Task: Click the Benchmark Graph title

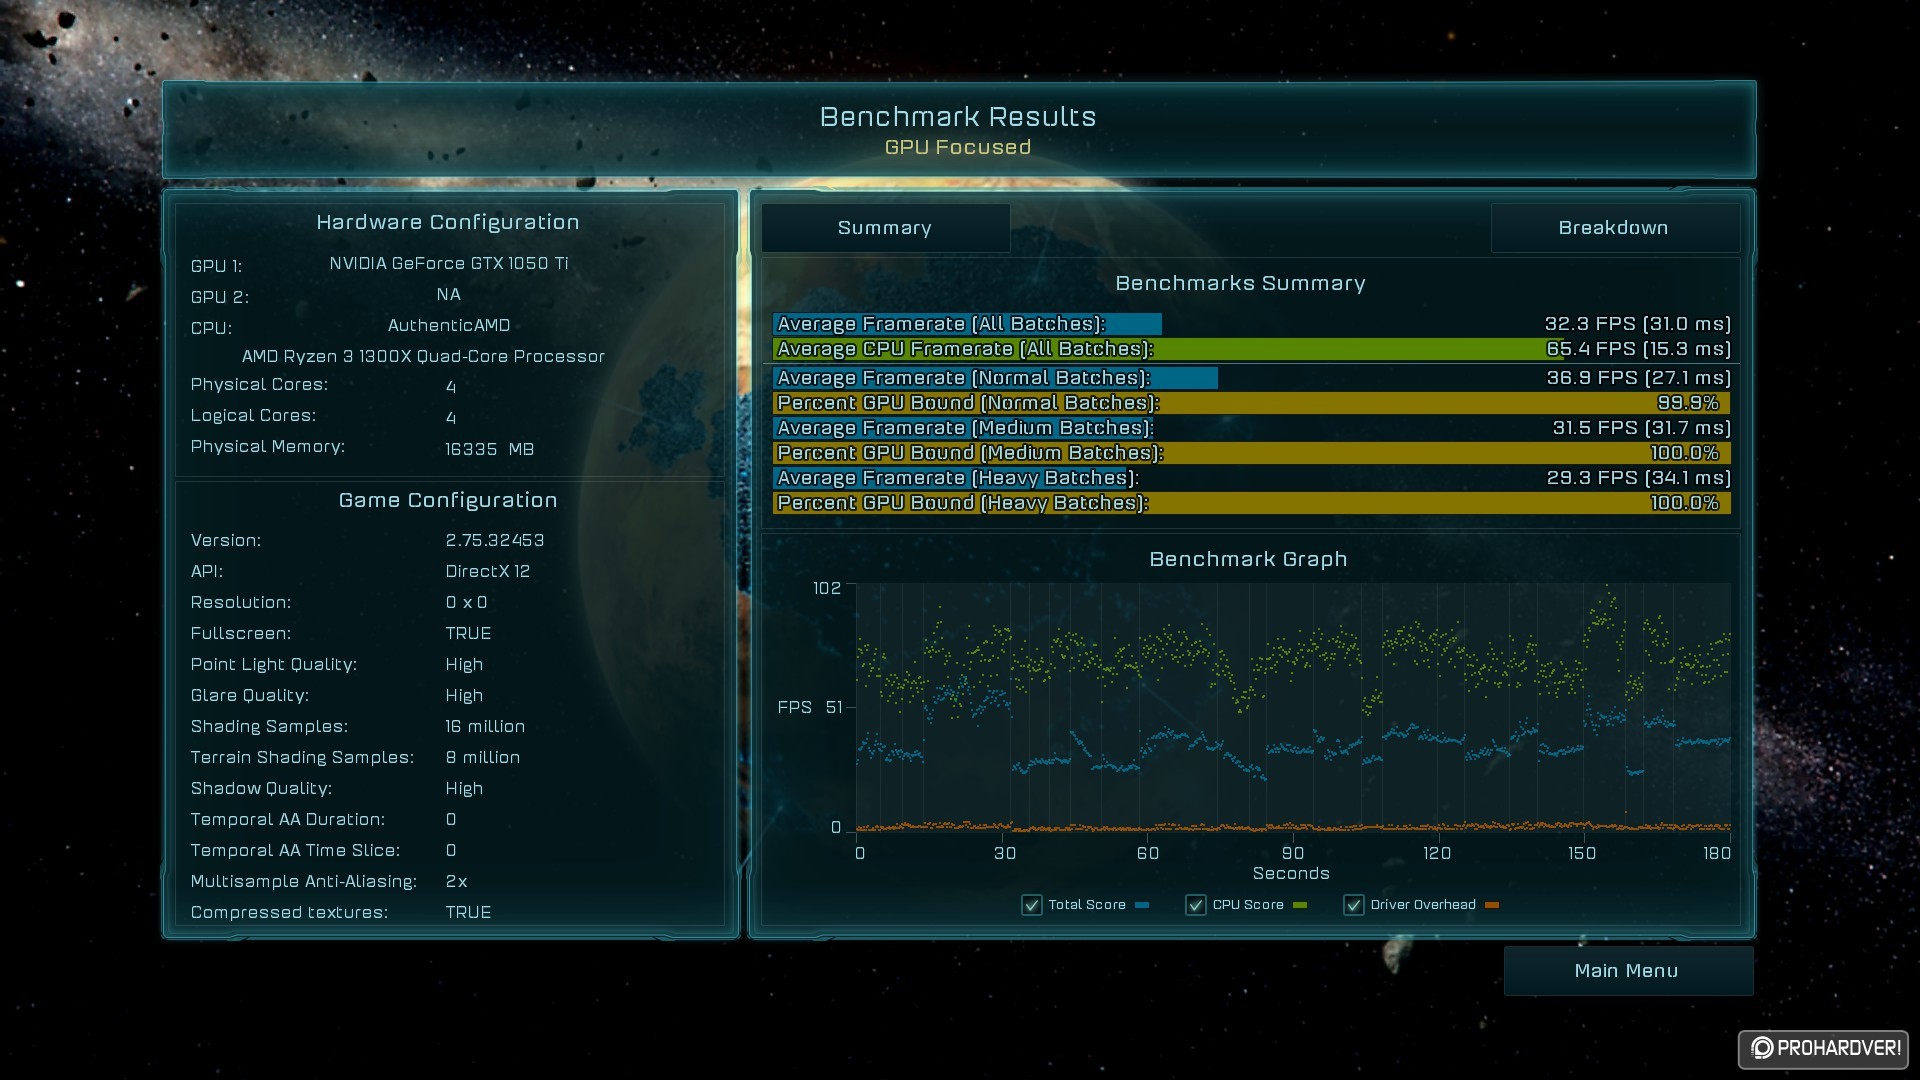Action: click(x=1248, y=560)
